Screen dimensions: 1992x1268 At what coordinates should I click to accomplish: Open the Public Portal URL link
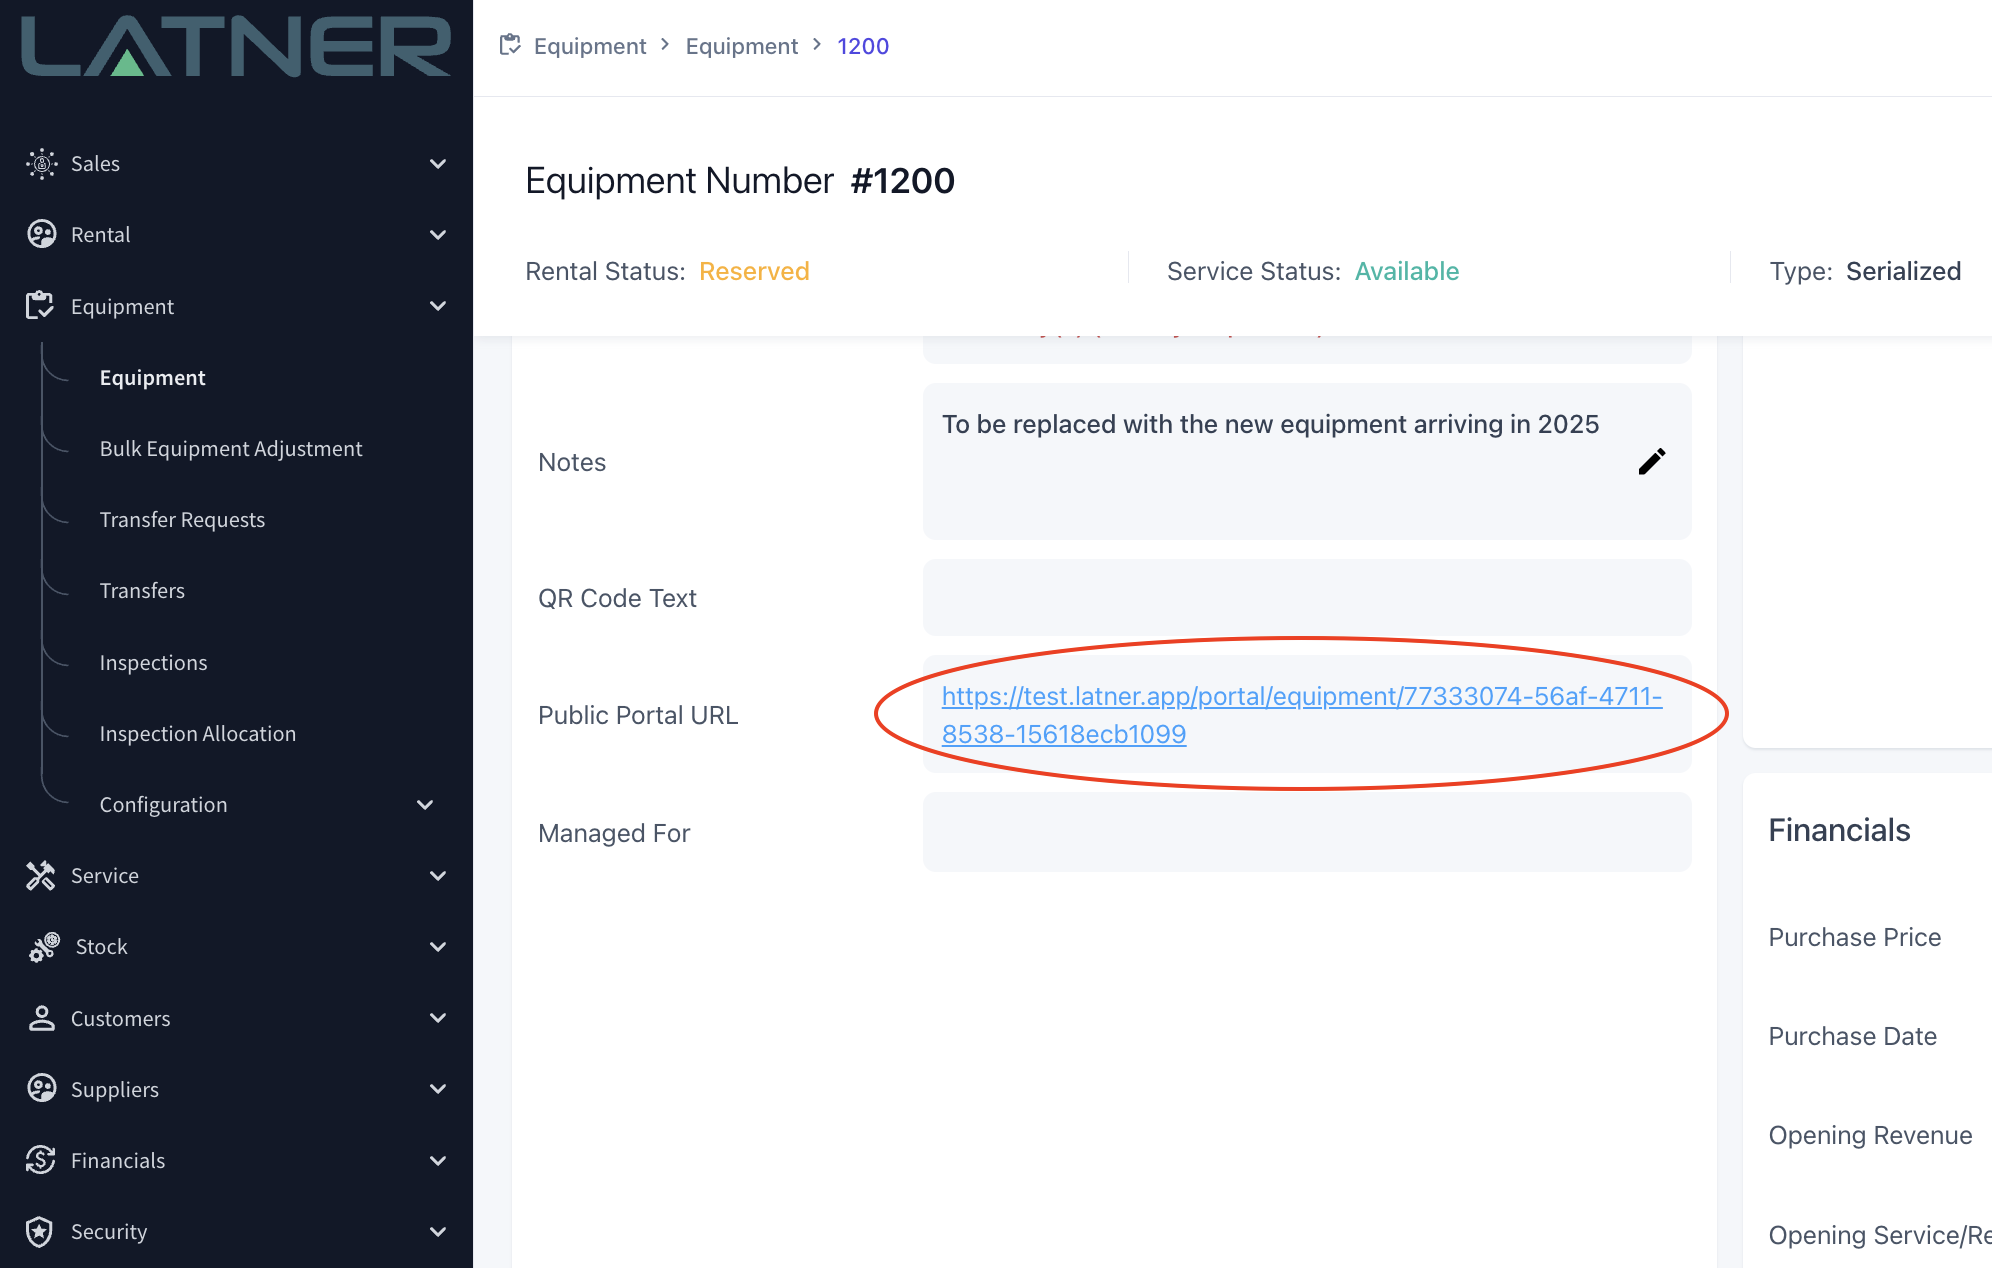click(1301, 697)
